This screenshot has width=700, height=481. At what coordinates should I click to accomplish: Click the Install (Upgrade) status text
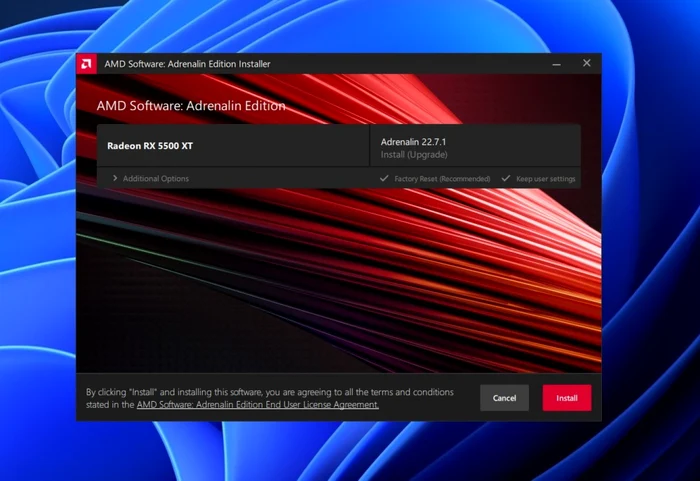point(414,155)
